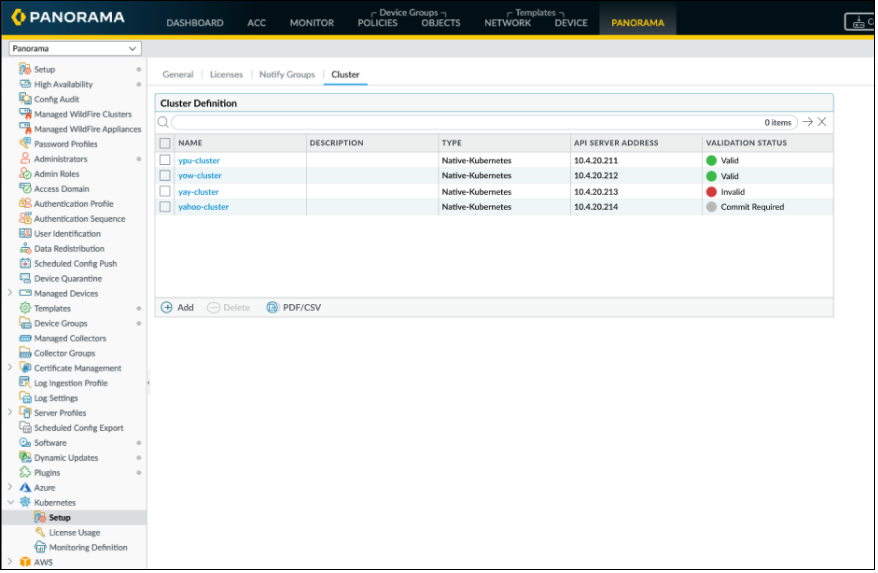Screen dimensions: 878x573
Task: Click the search arrow next to items count
Action: coord(807,122)
